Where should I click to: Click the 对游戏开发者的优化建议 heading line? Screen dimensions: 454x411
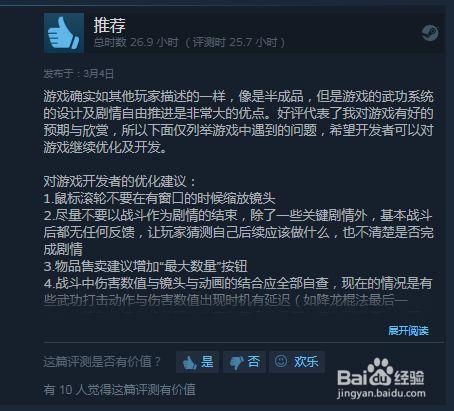click(x=120, y=182)
